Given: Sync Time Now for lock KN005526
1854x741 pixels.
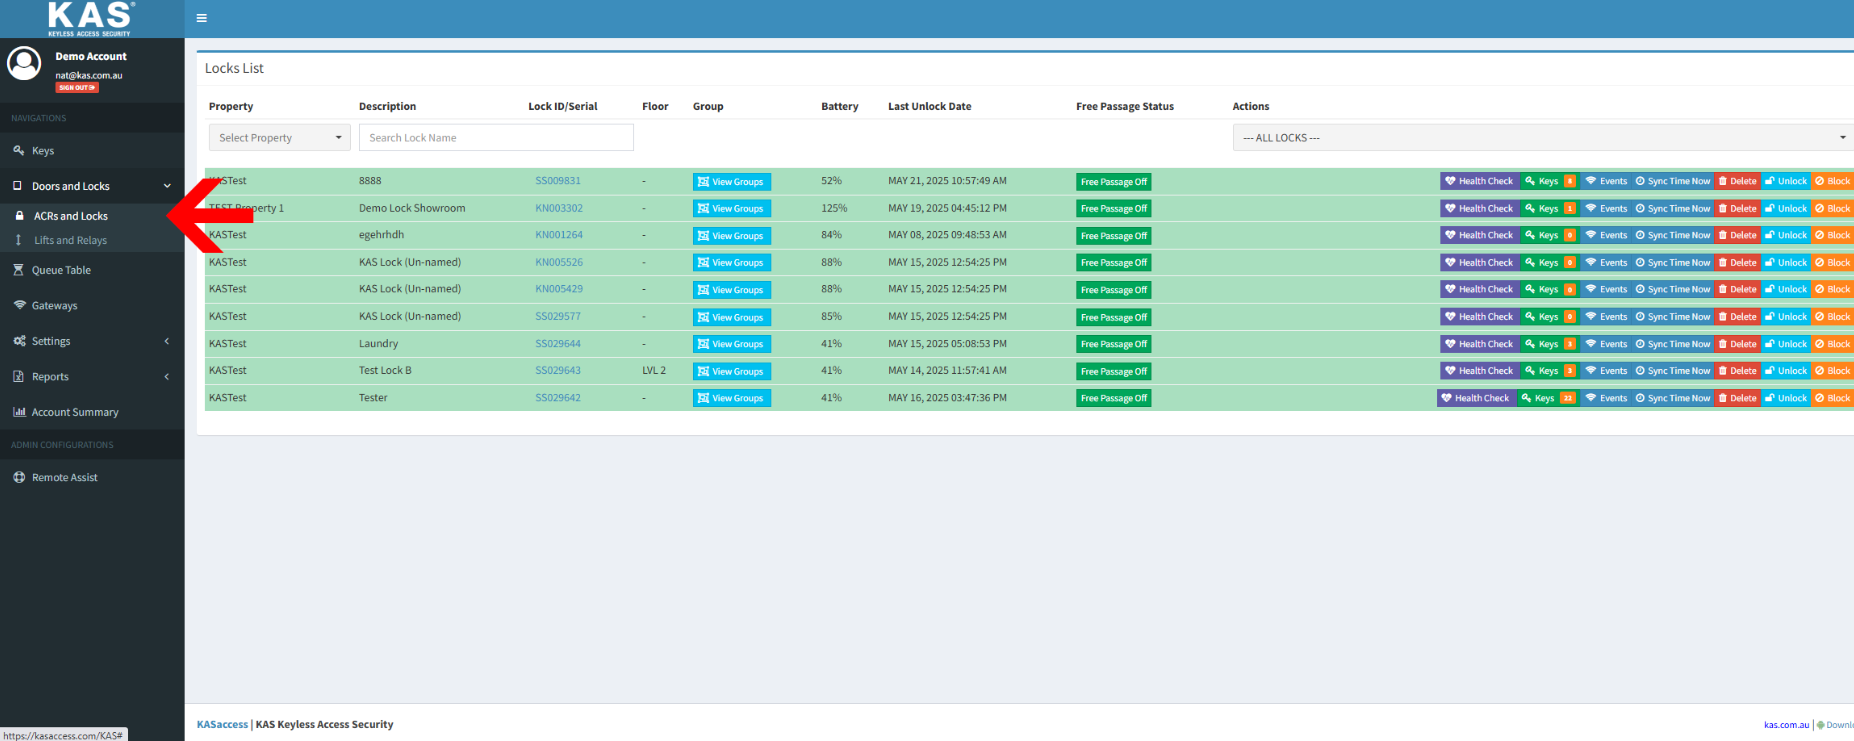Looking at the screenshot, I should pyautogui.click(x=1672, y=262).
